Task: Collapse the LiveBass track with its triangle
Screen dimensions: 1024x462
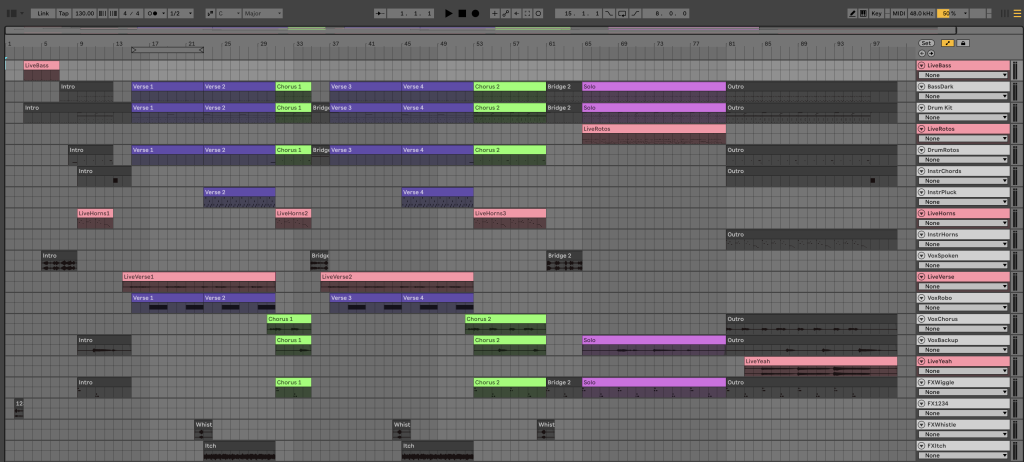Action: pyautogui.click(x=920, y=66)
